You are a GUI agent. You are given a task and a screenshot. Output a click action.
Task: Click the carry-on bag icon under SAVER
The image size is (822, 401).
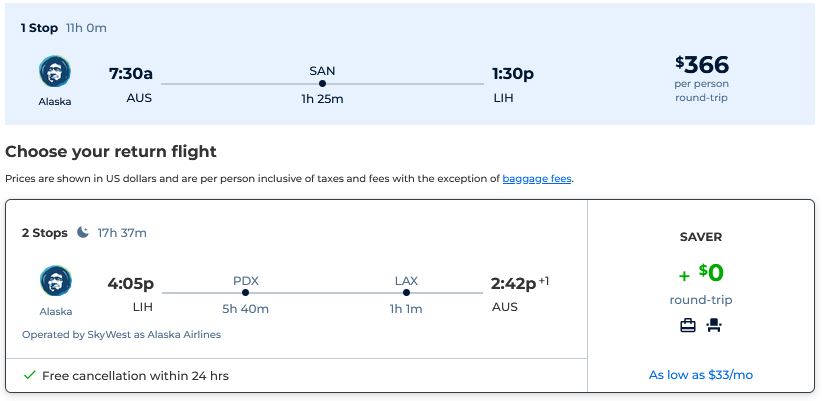click(688, 326)
